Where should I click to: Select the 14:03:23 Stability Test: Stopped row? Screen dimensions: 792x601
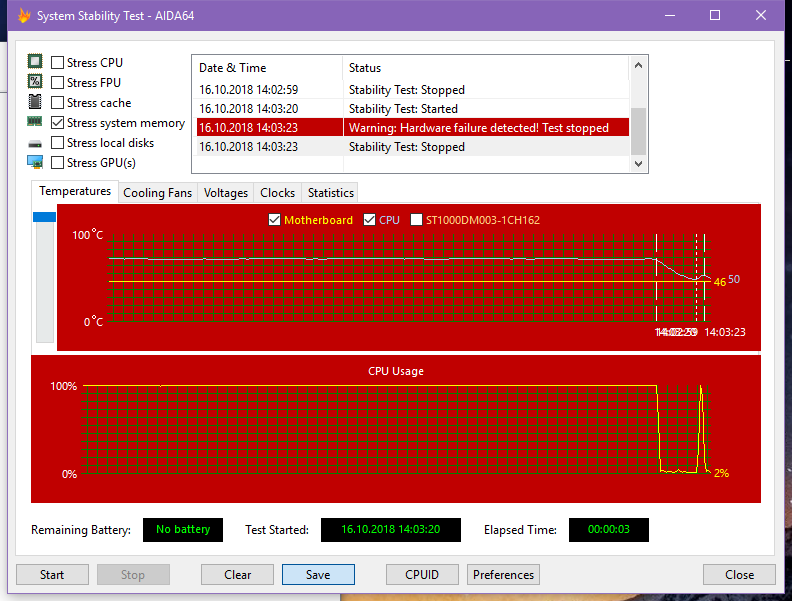[x=413, y=146]
